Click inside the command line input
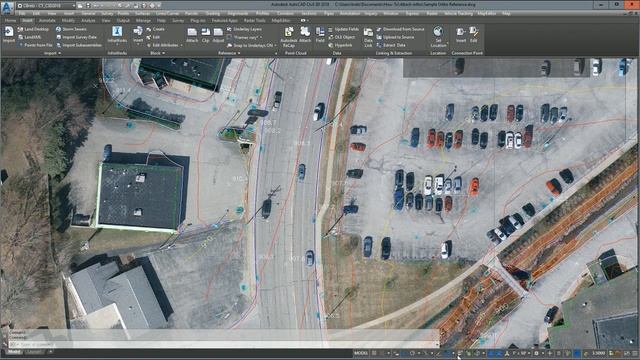The width and height of the screenshot is (640, 360). (x=224, y=344)
